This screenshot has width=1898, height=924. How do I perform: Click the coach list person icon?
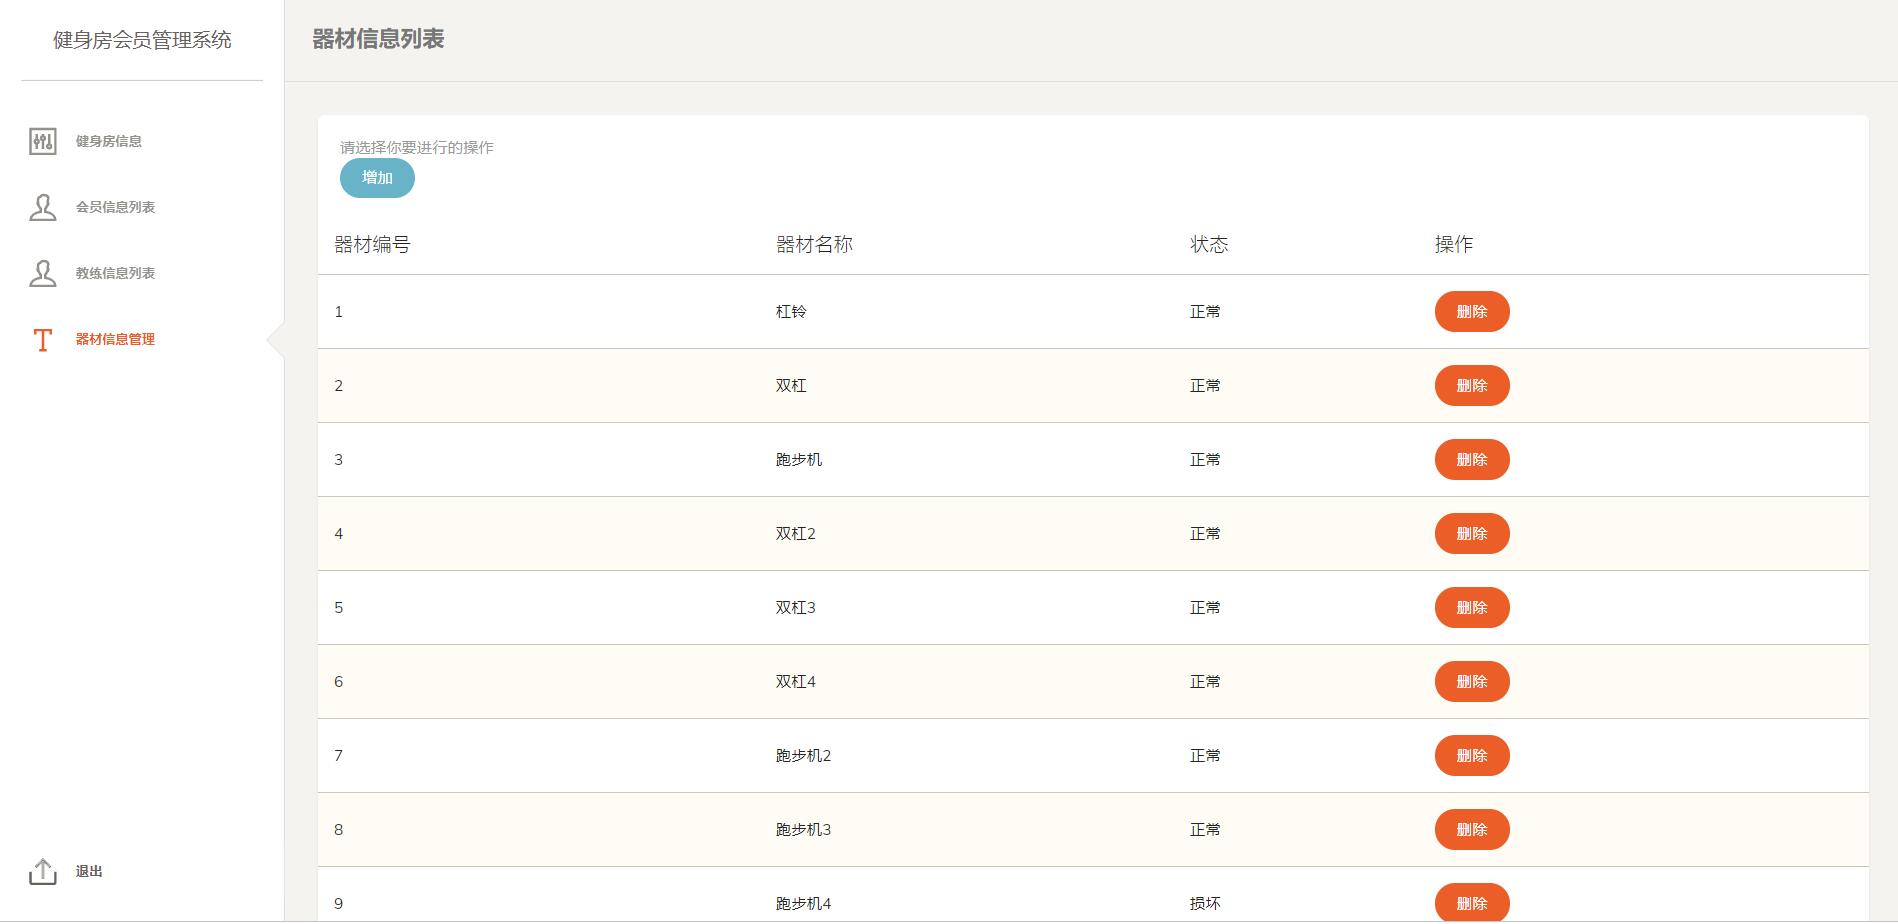pos(42,273)
